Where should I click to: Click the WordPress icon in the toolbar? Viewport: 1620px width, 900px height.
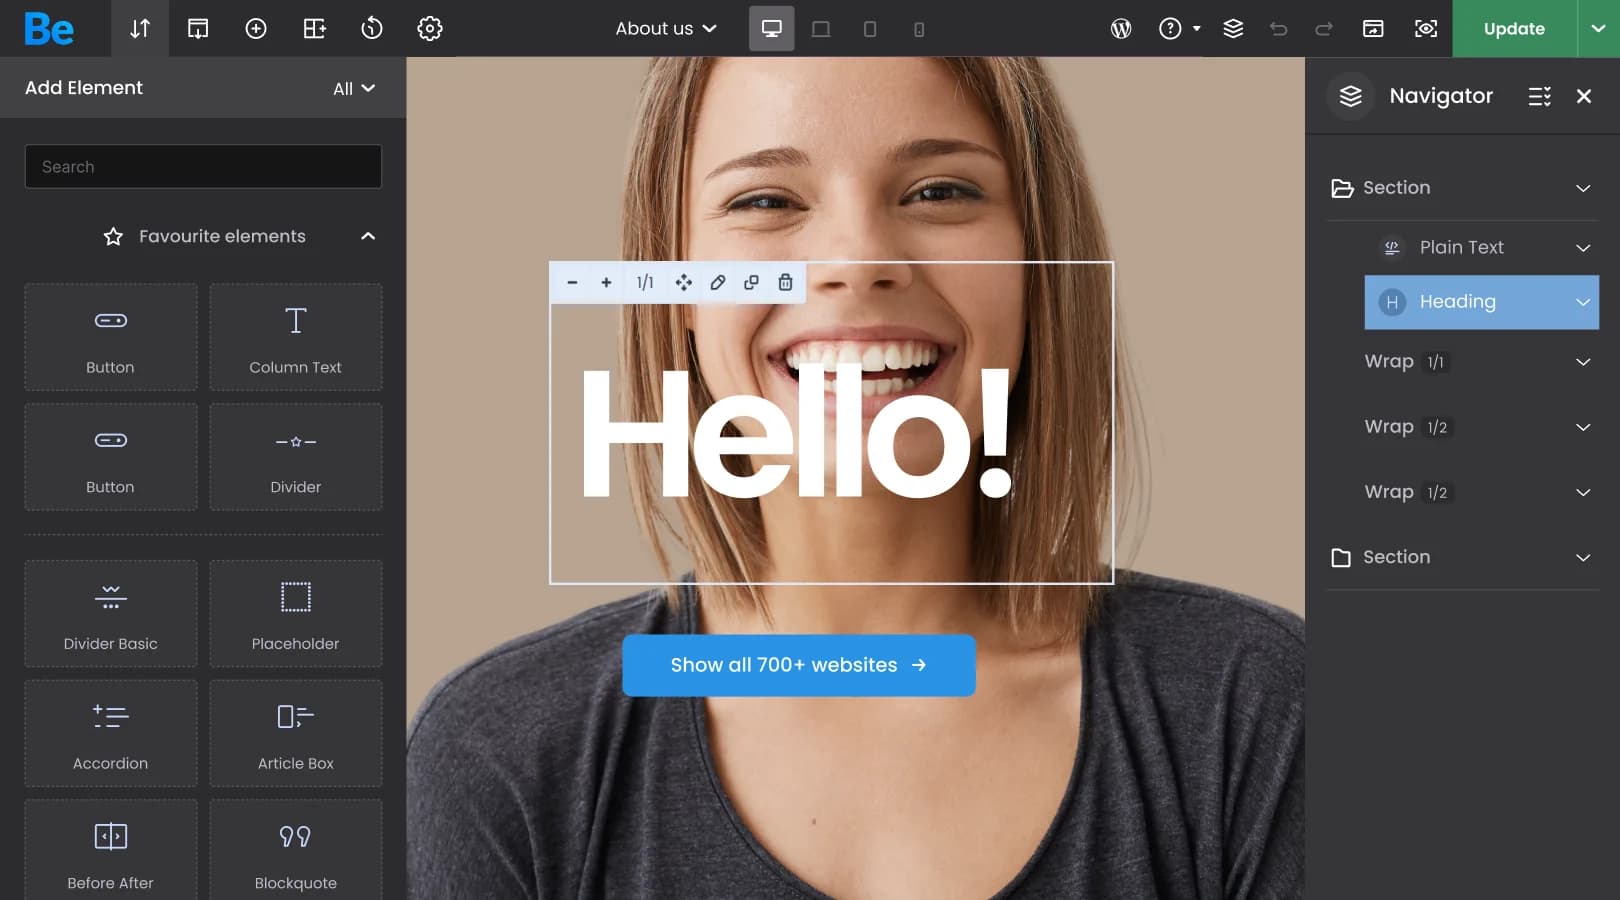(x=1121, y=28)
